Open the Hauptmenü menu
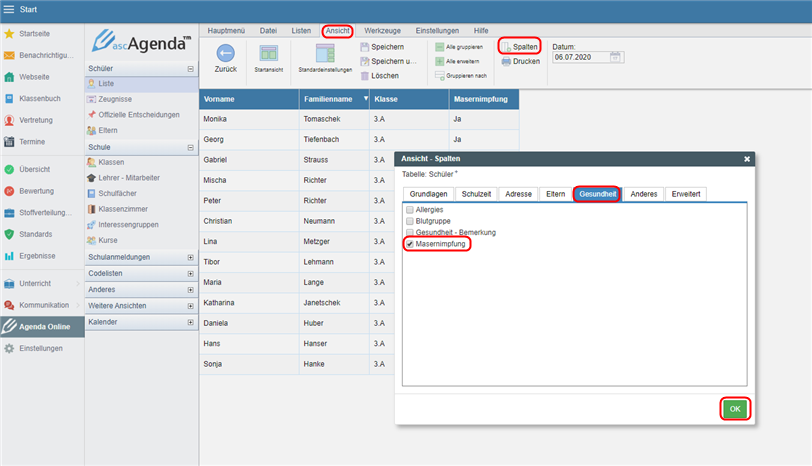Viewport: 812px width, 466px height. pyautogui.click(x=226, y=31)
